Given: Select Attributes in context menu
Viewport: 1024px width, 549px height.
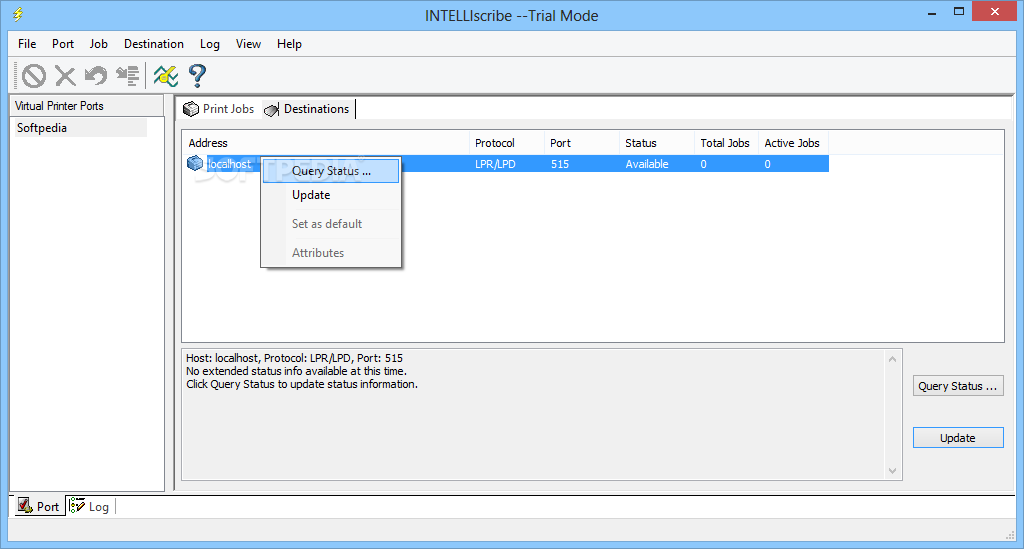Looking at the screenshot, I should pos(331,253).
